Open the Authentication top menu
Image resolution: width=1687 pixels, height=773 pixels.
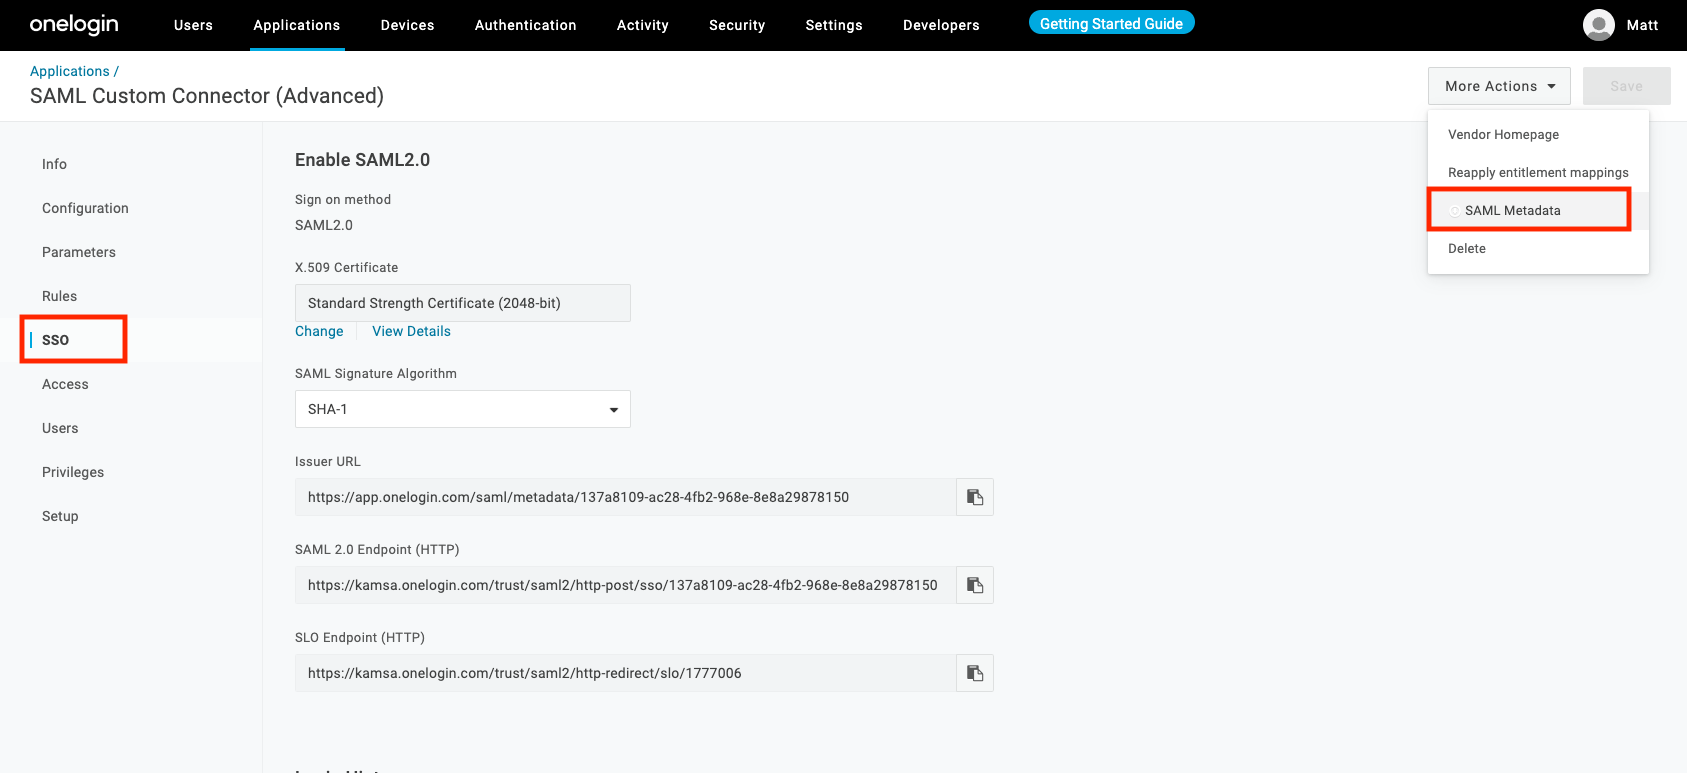(525, 25)
